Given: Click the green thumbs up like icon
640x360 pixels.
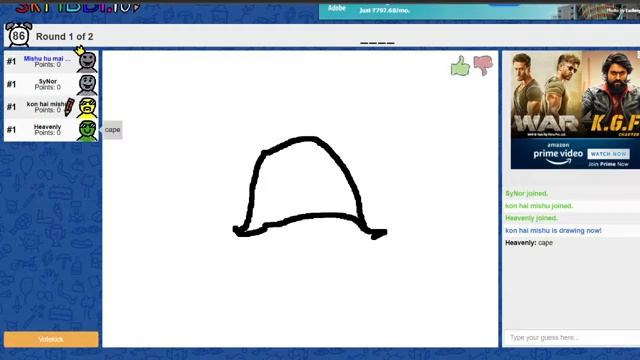Looking at the screenshot, I should (460, 66).
